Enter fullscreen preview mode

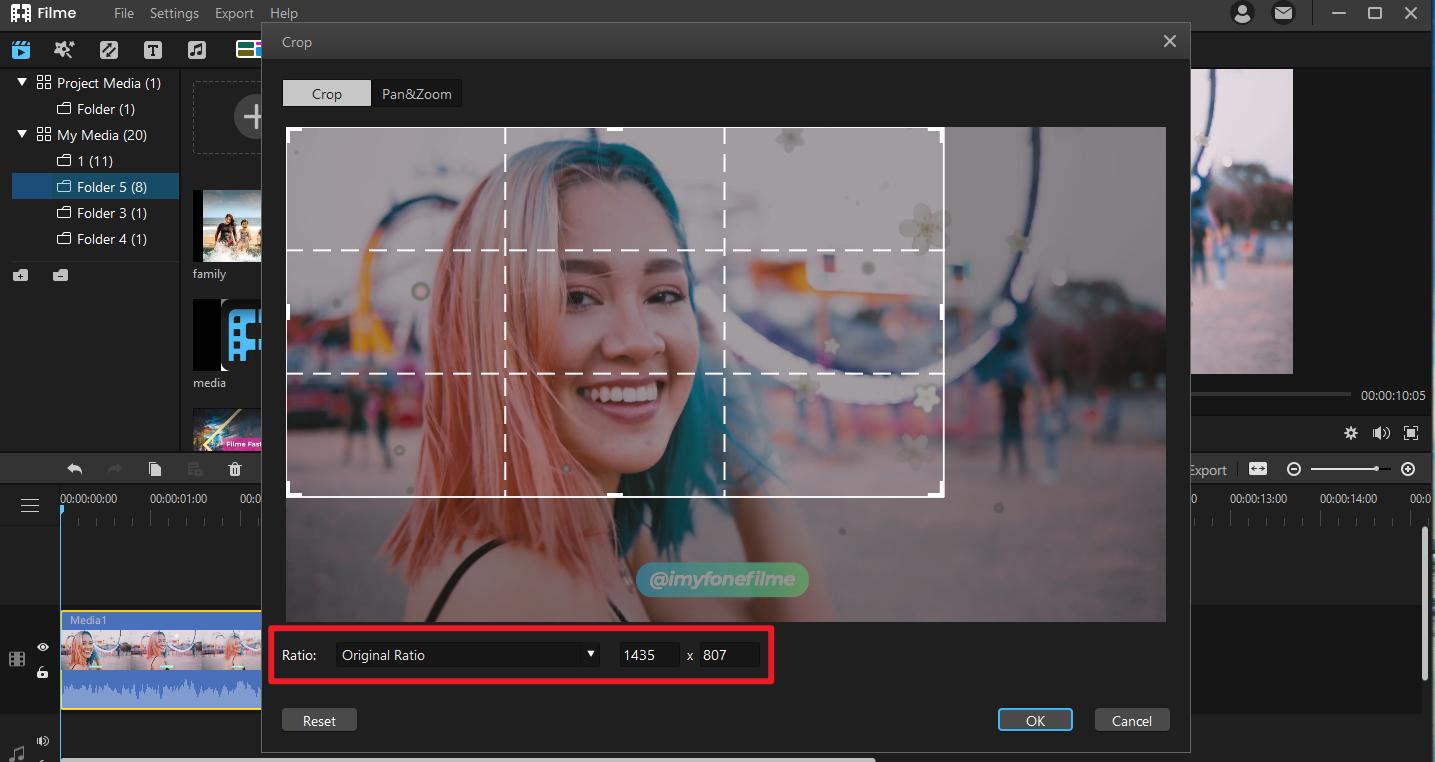[x=1411, y=433]
